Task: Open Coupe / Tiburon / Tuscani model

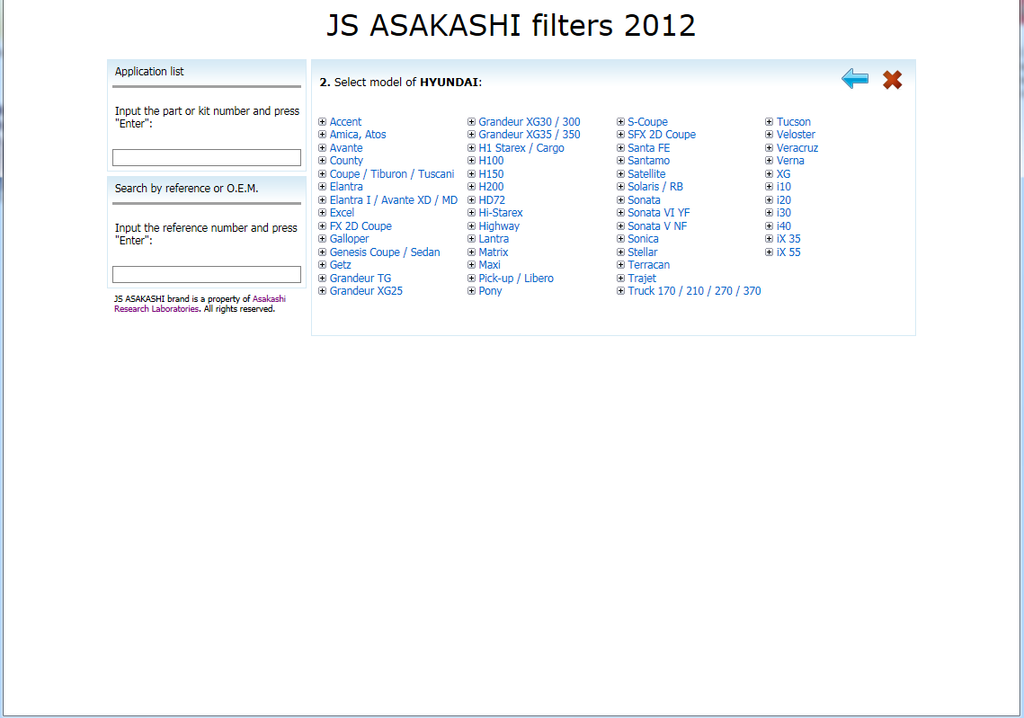Action: click(x=392, y=174)
